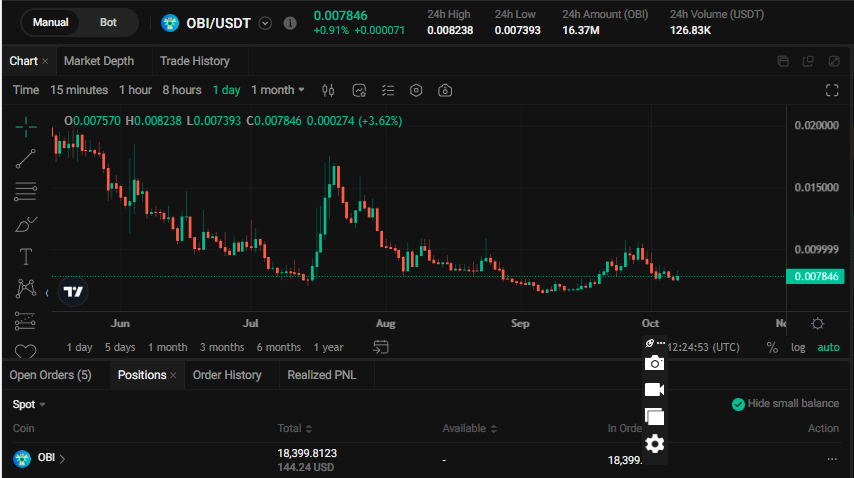The image size is (854, 478).
Task: Expand the OBI/USDT pair selector
Action: click(x=265, y=23)
